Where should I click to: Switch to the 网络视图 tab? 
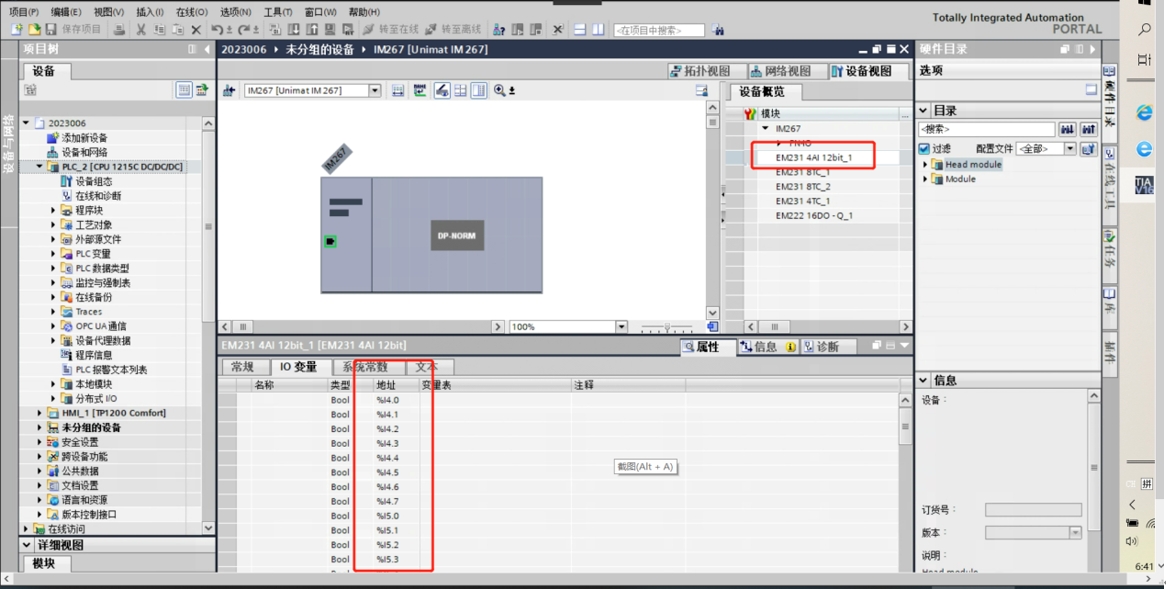coord(781,71)
